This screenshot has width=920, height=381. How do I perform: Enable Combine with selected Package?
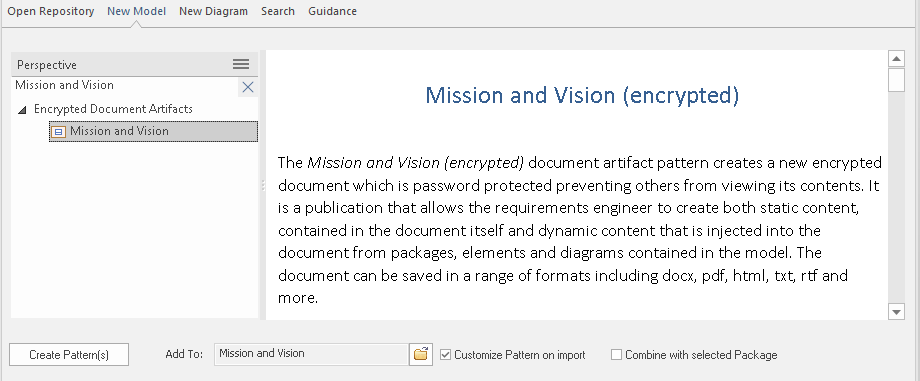click(x=616, y=355)
